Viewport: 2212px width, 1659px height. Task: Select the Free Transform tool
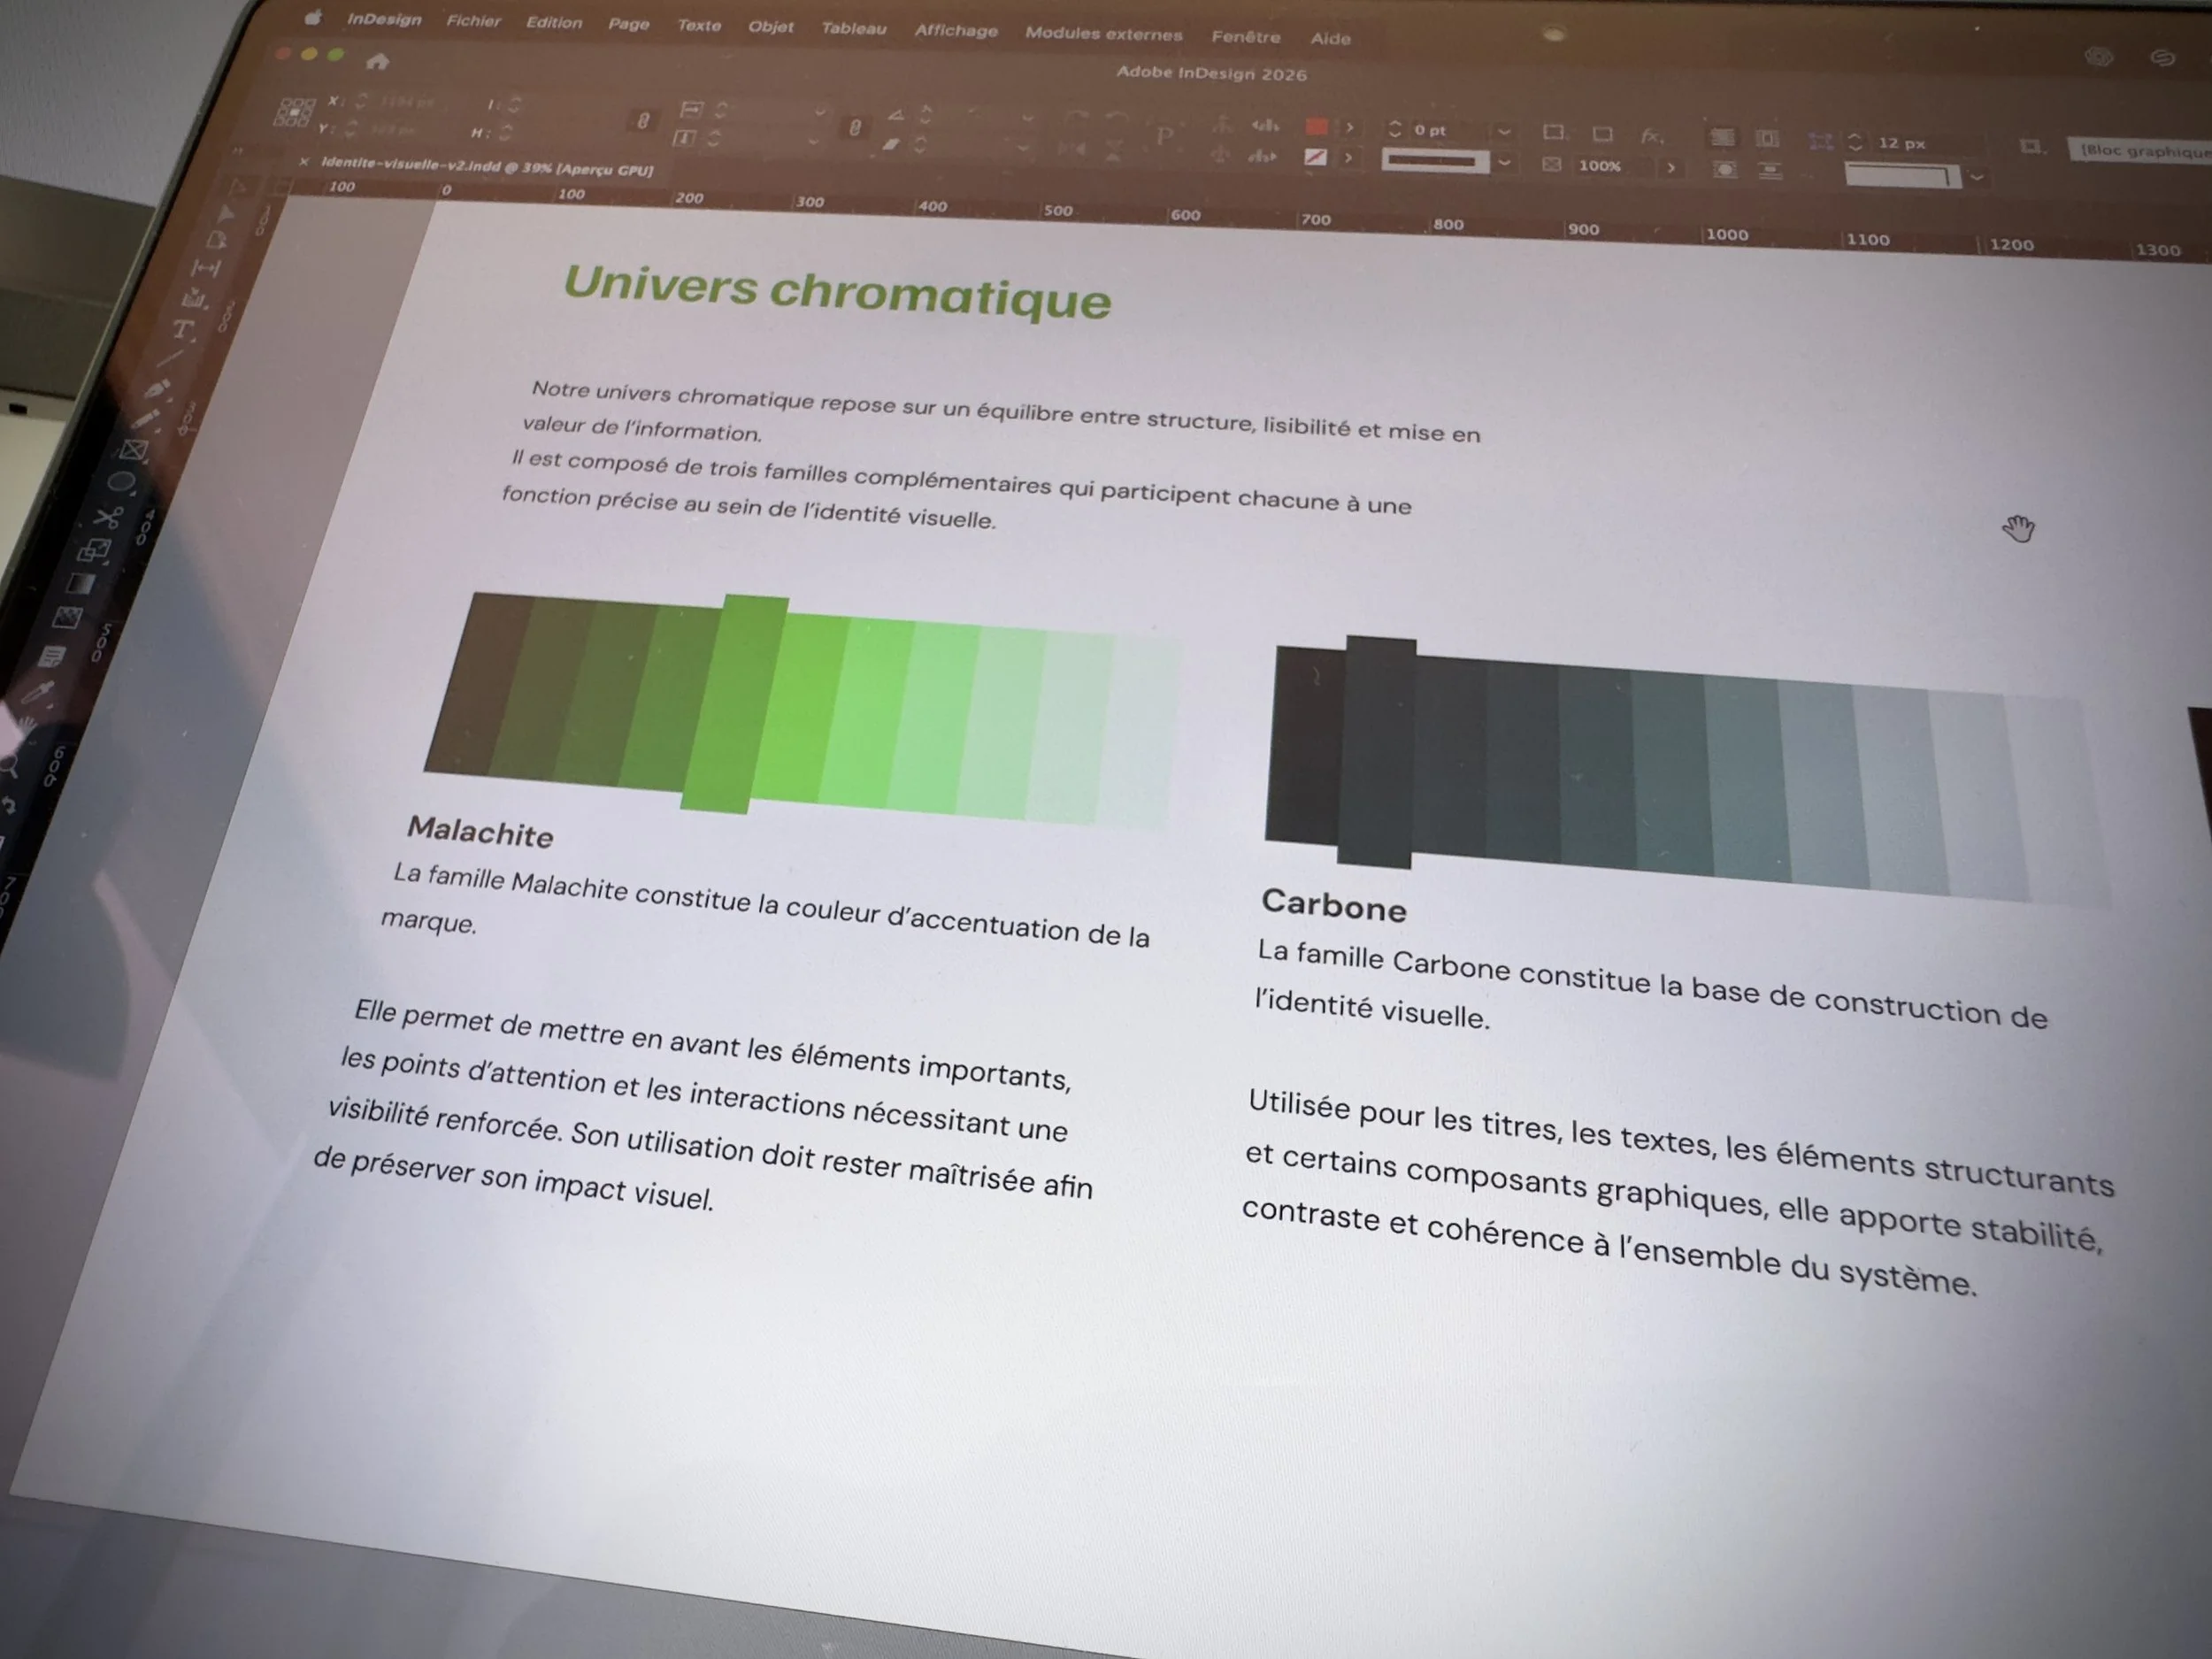pyautogui.click(x=95, y=550)
